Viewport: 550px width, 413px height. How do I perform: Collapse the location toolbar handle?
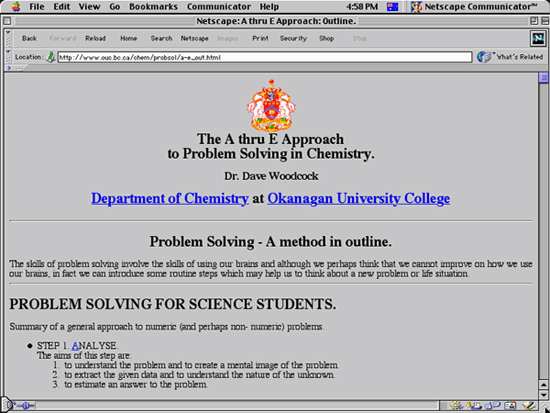(8, 56)
